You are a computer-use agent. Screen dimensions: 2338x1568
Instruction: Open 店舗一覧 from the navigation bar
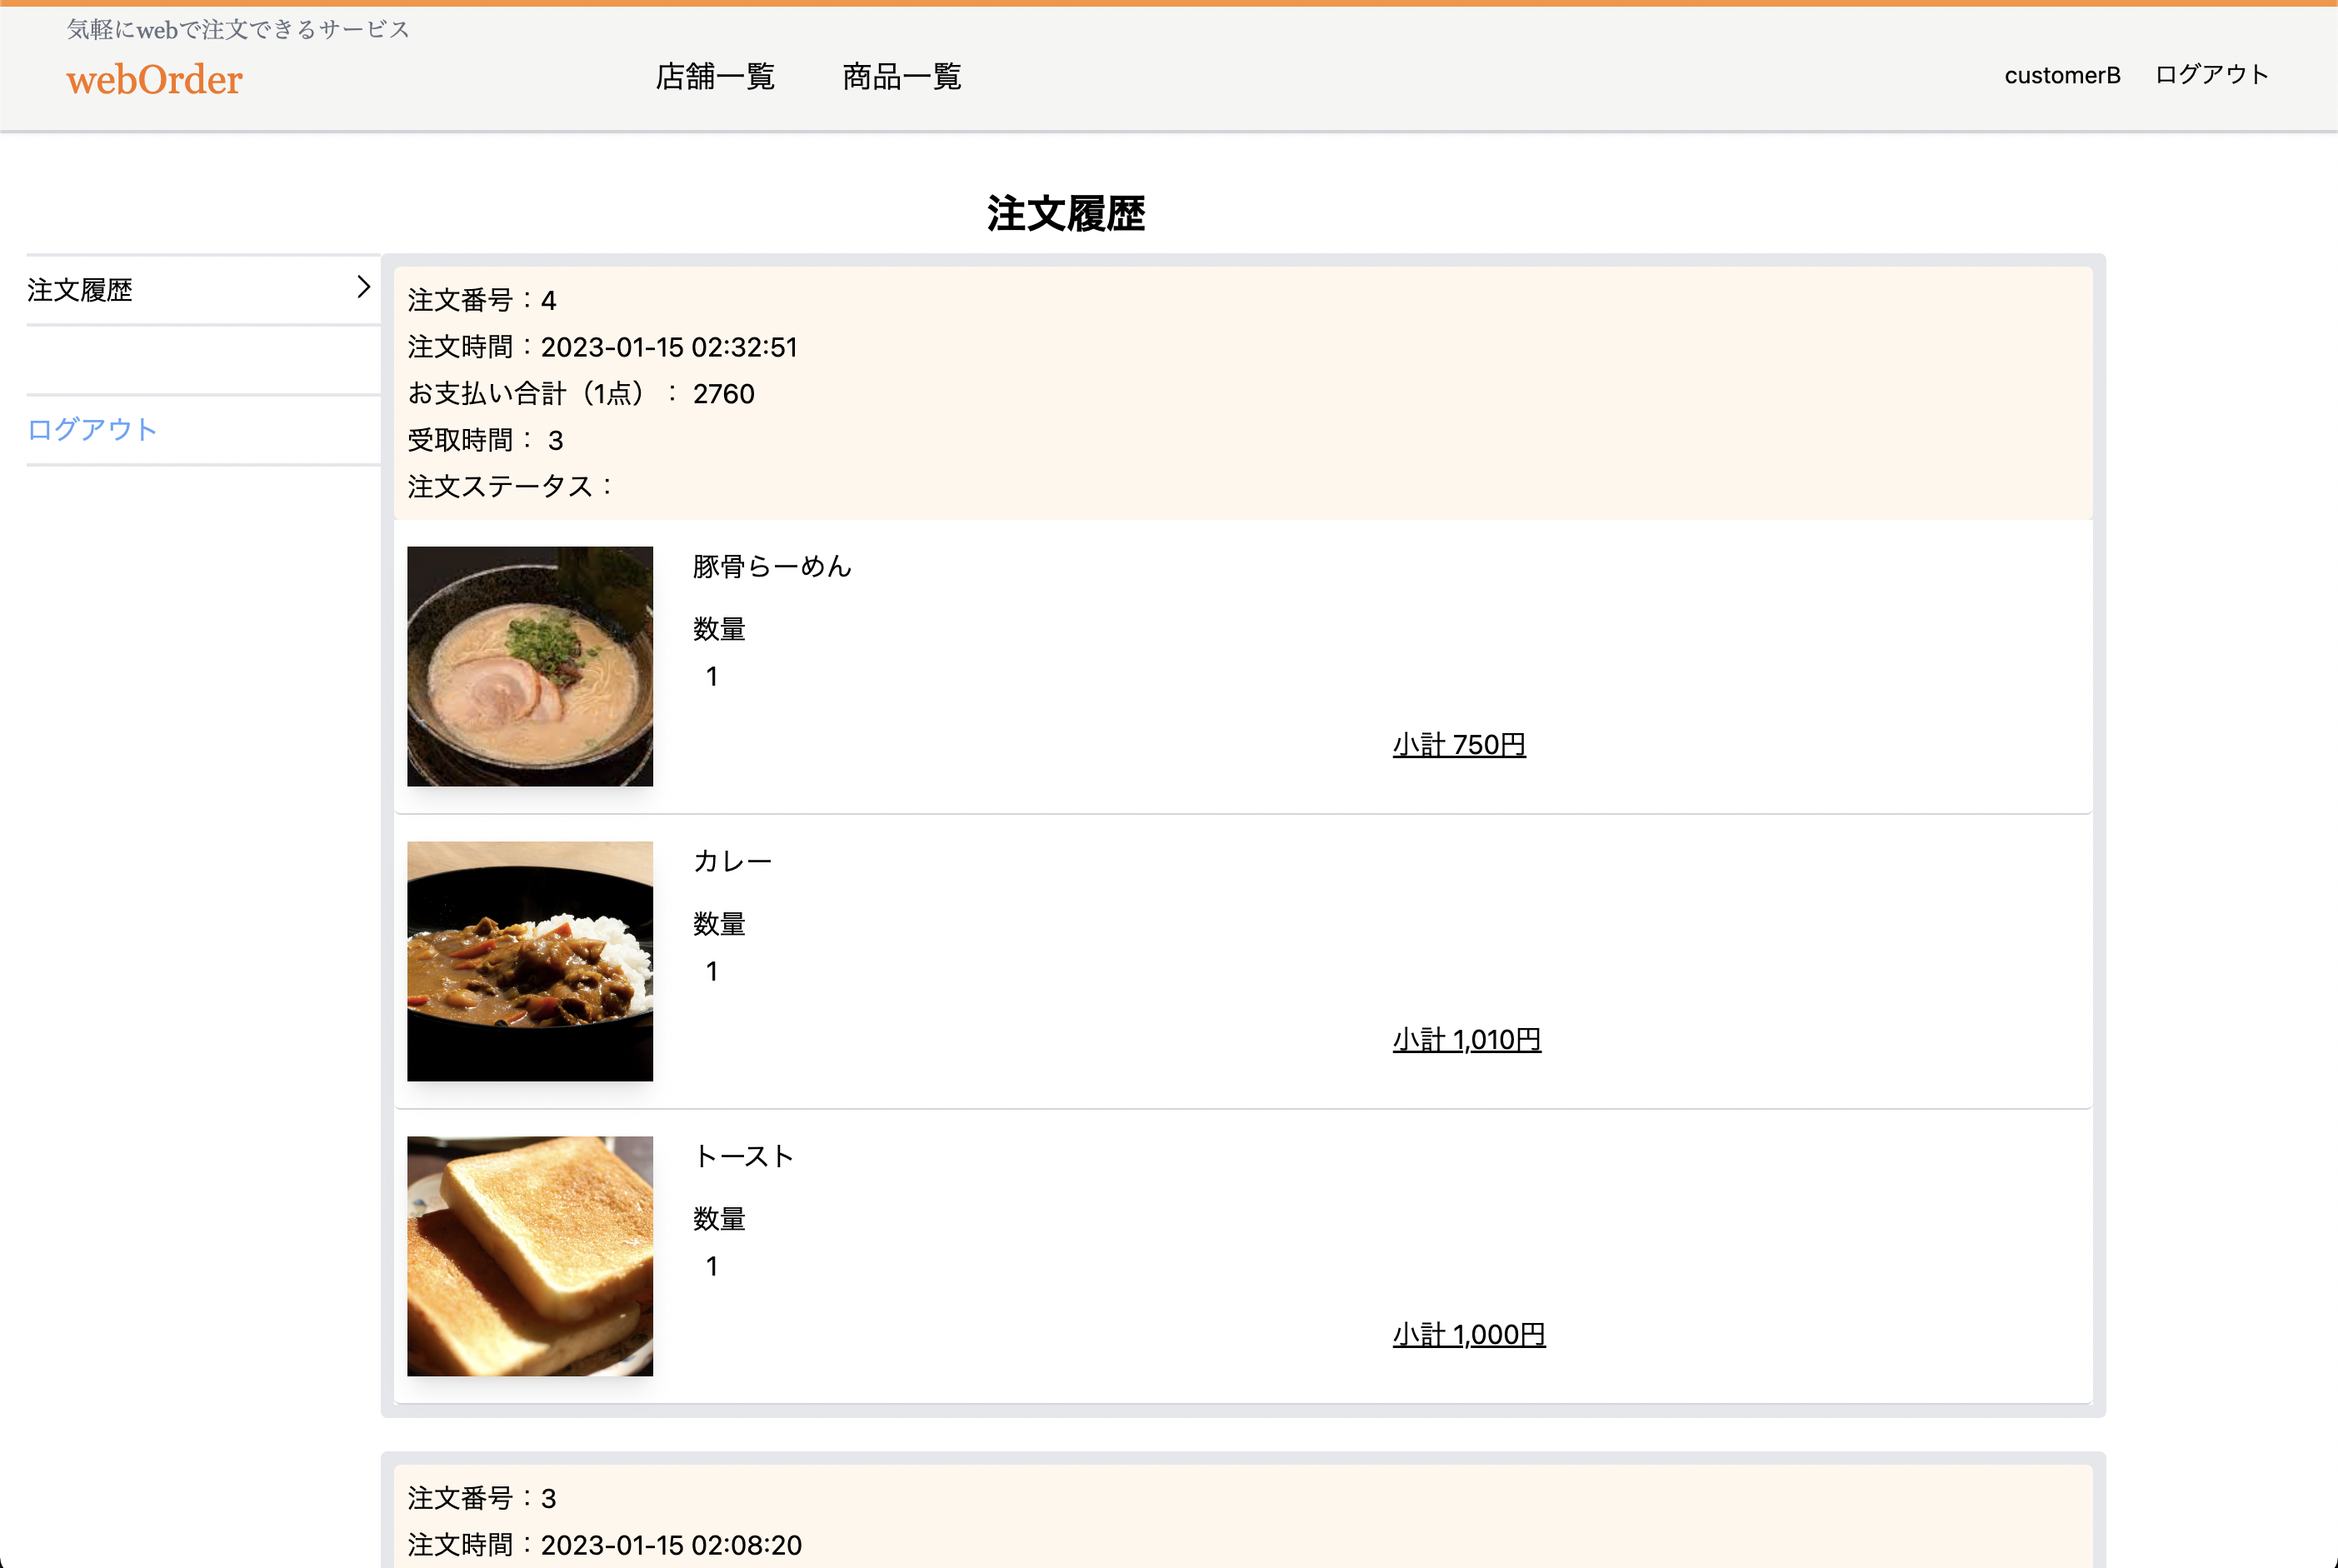[x=714, y=77]
